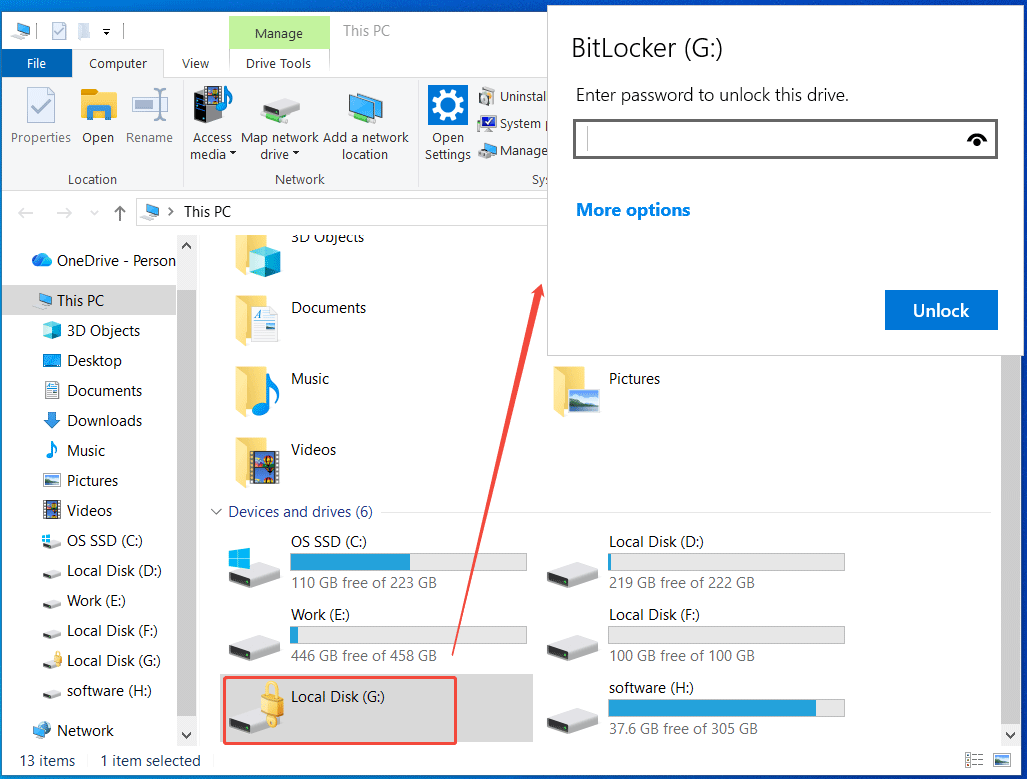The image size is (1027, 779).
Task: Select Videos in navigation pane
Action: tap(77, 511)
